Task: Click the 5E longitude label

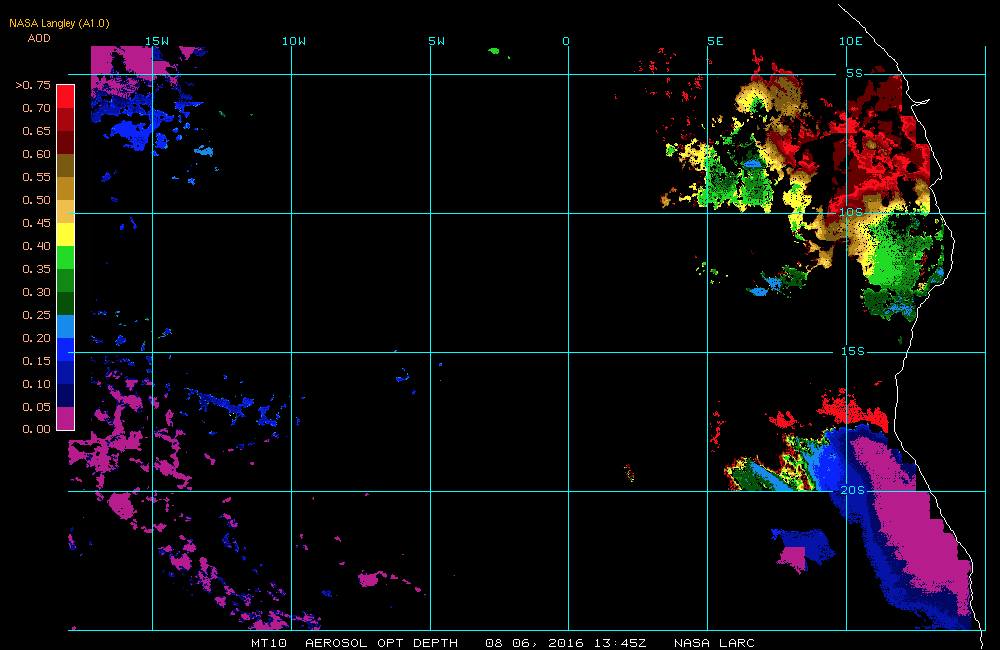Action: pos(716,41)
